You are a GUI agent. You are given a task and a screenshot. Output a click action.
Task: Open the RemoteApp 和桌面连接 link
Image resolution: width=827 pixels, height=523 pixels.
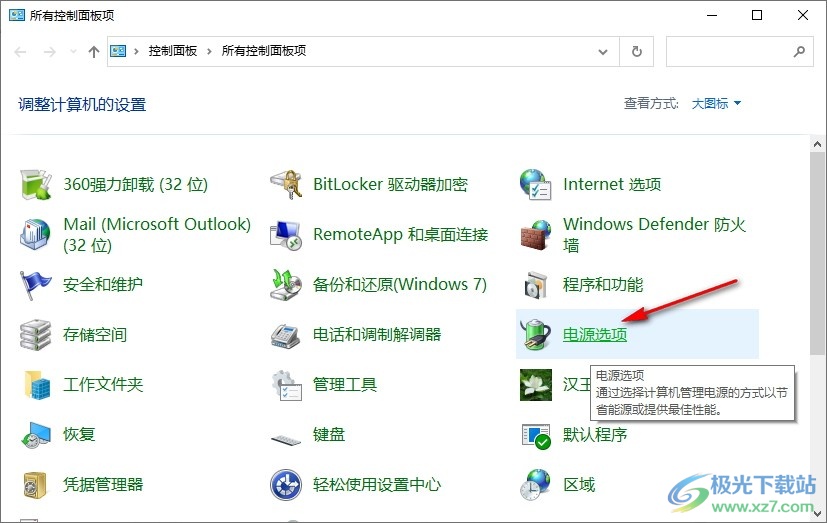(400, 235)
